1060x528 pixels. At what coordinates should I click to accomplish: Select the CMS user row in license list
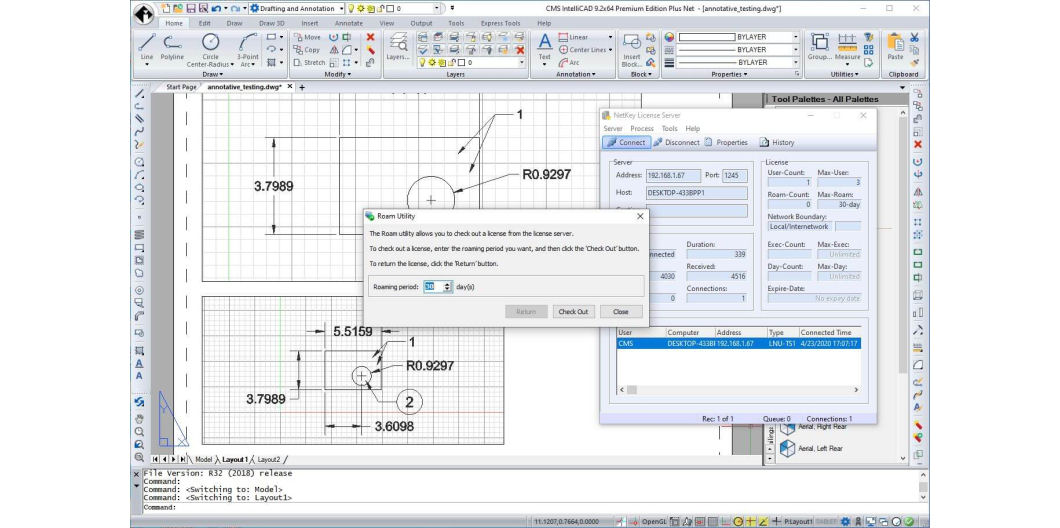tap(739, 343)
